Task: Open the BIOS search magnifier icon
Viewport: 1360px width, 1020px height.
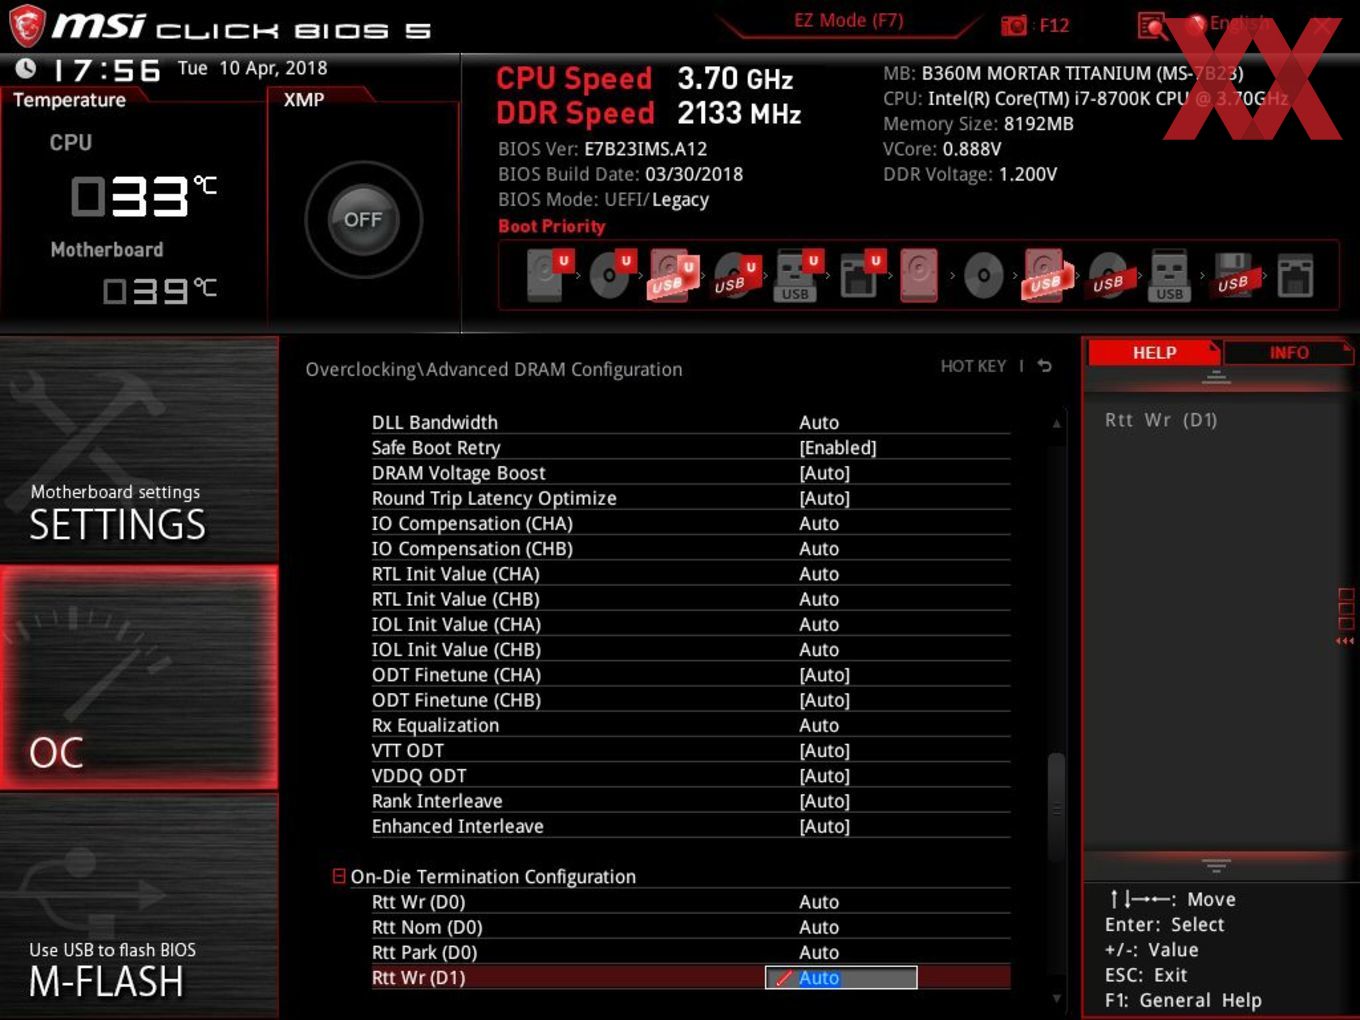Action: 1152,25
